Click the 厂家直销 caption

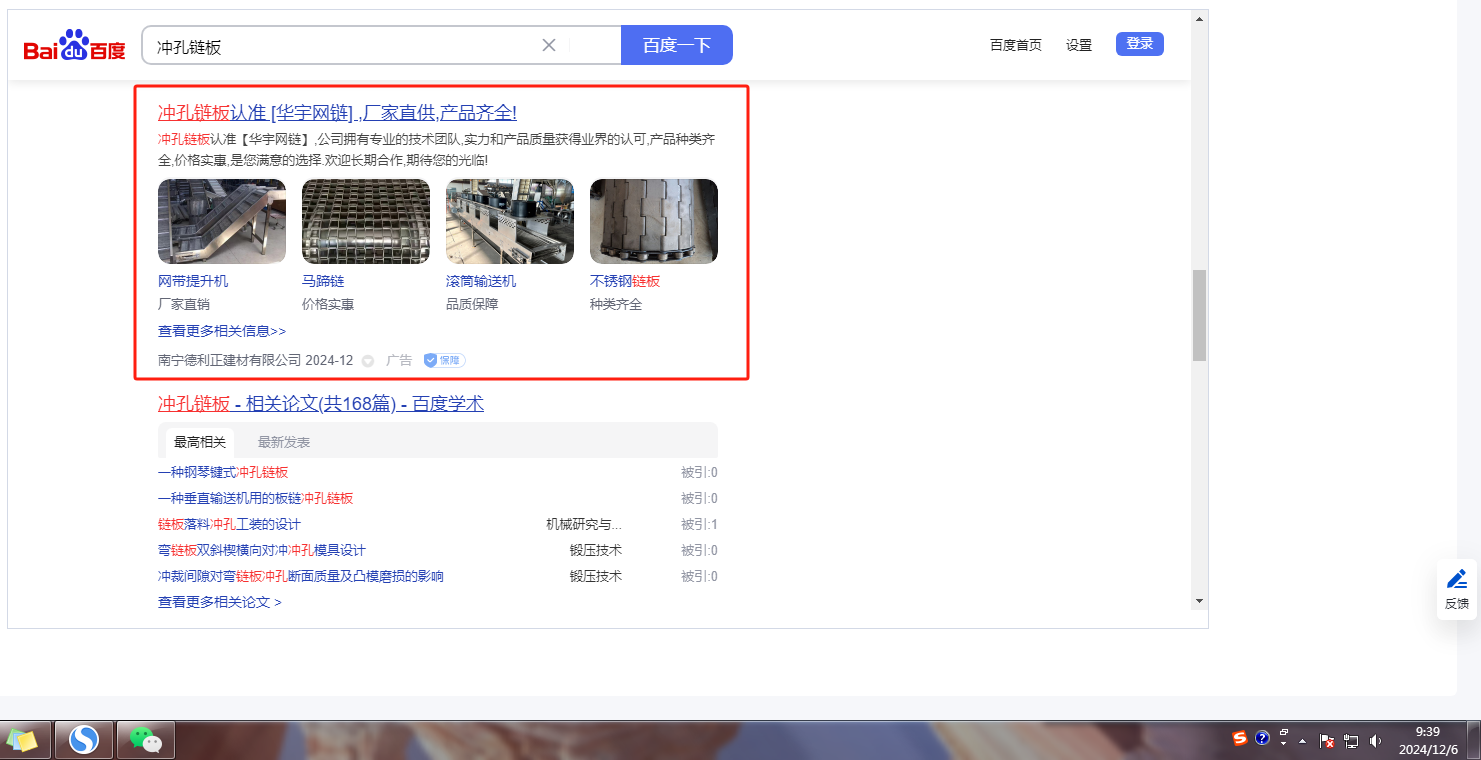point(184,304)
